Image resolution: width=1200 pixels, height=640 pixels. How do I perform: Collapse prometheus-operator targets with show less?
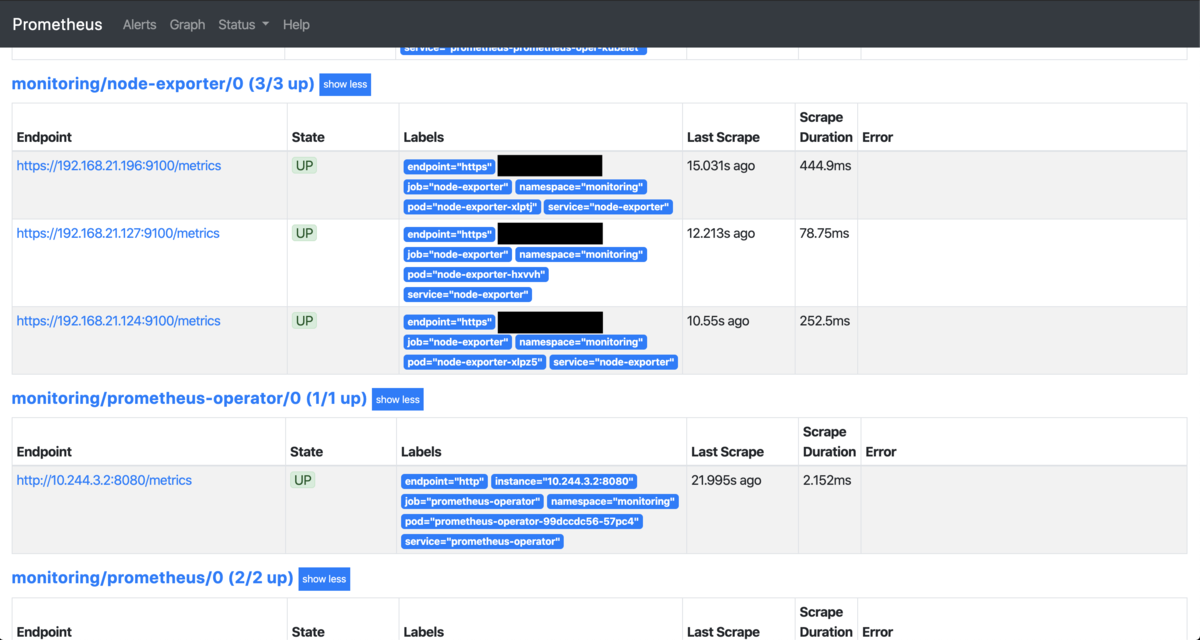(397, 399)
